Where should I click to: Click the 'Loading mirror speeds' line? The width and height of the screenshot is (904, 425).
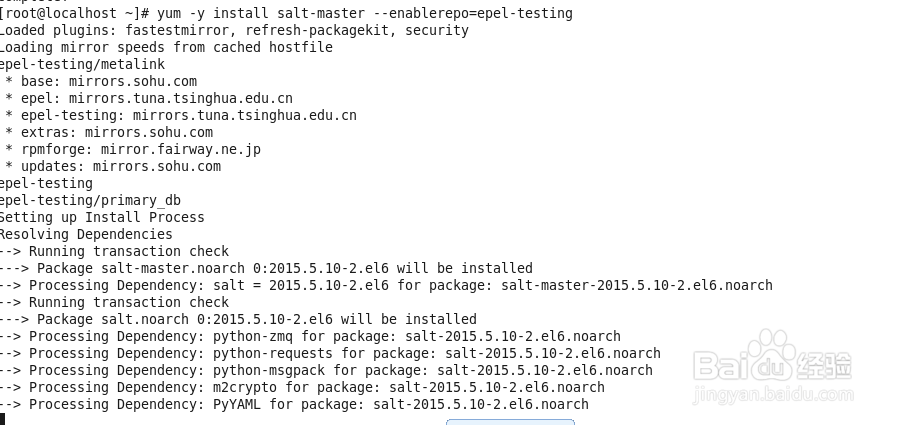tap(165, 47)
